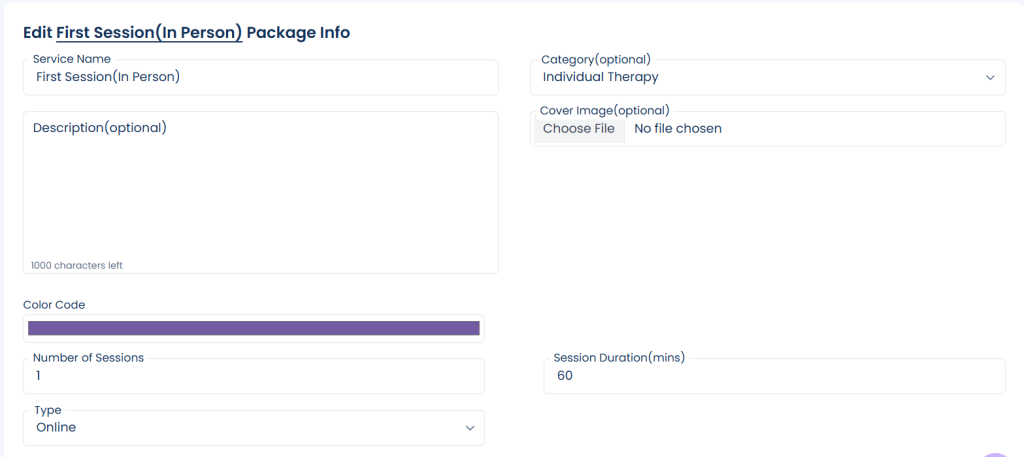
Task: Focus the Service Name text field
Action: [260, 77]
